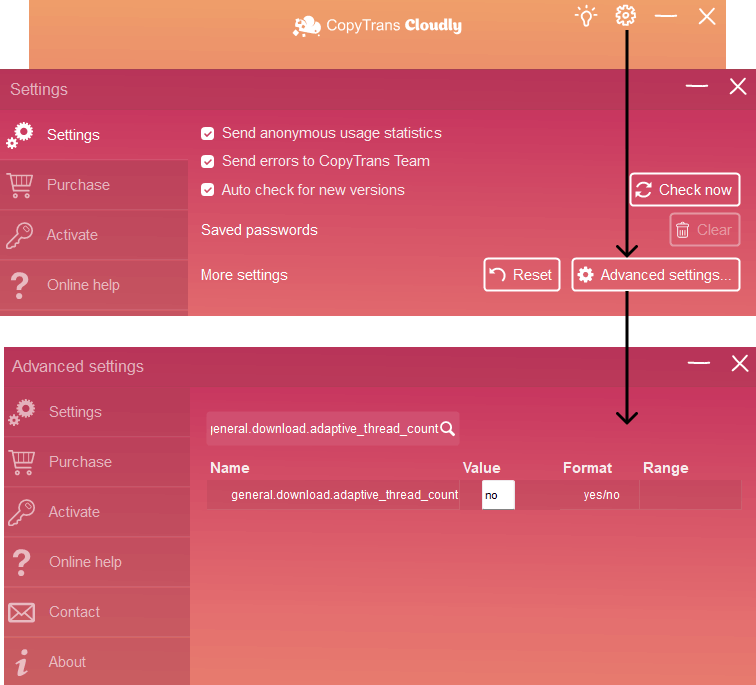The image size is (756, 685).
Task: Click the CopyTrans Cloudly cloud logo
Action: pyautogui.click(x=307, y=26)
